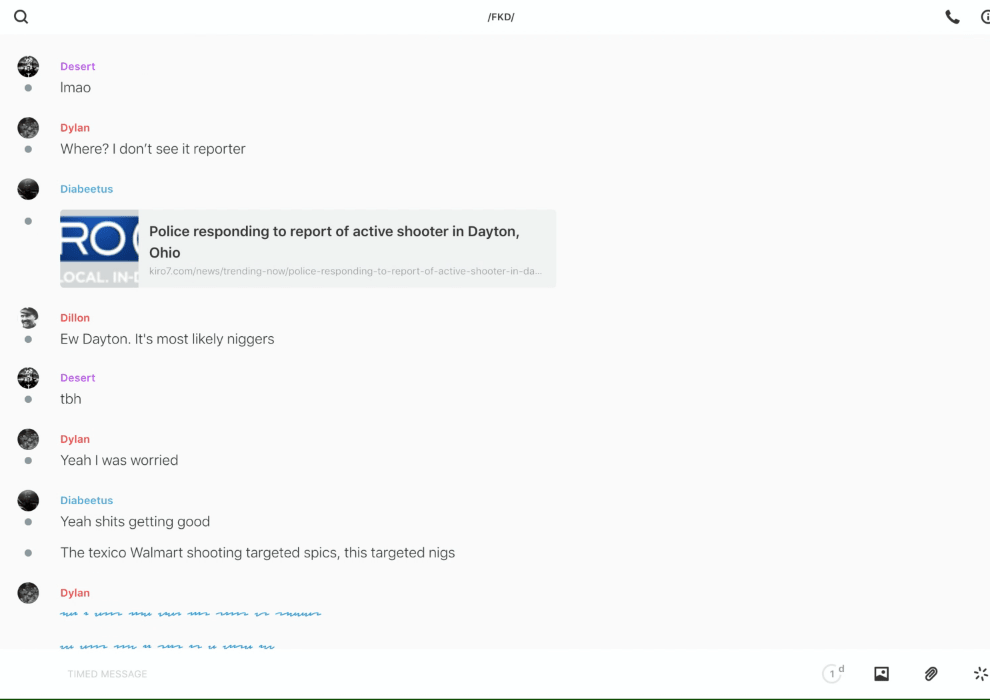Click the /FKD/ conversation title
The height and width of the screenshot is (700, 990).
point(500,17)
